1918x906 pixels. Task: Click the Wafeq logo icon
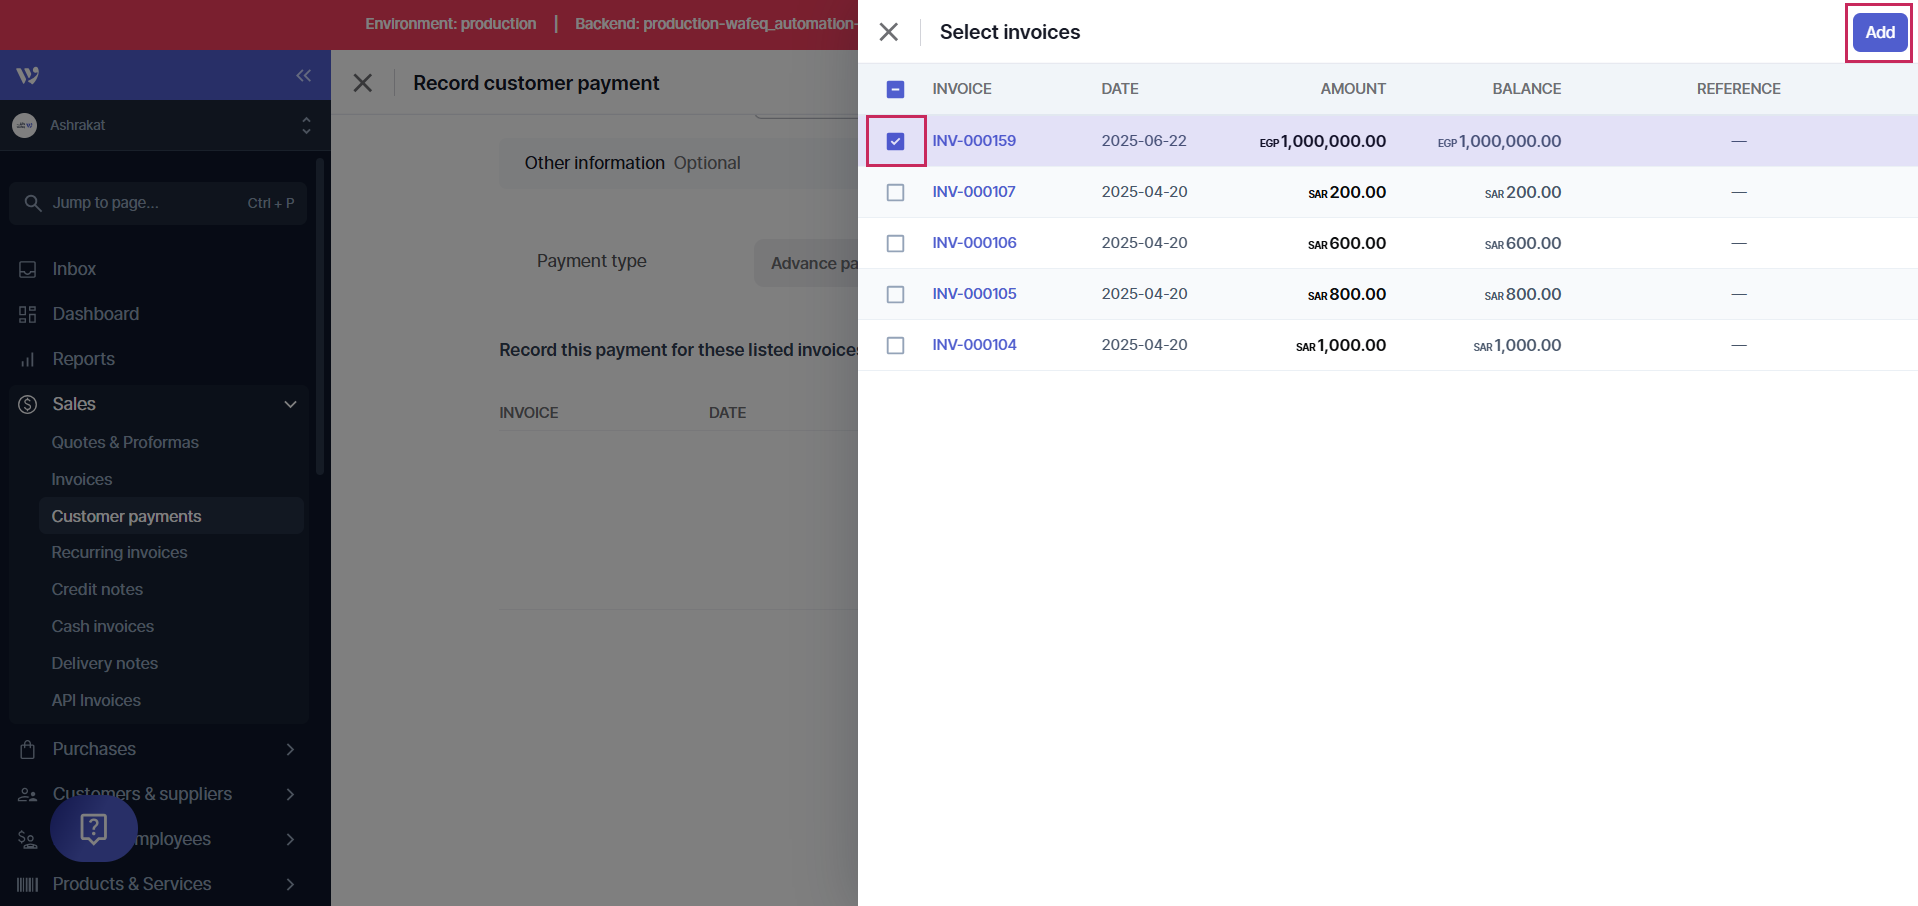tap(28, 76)
